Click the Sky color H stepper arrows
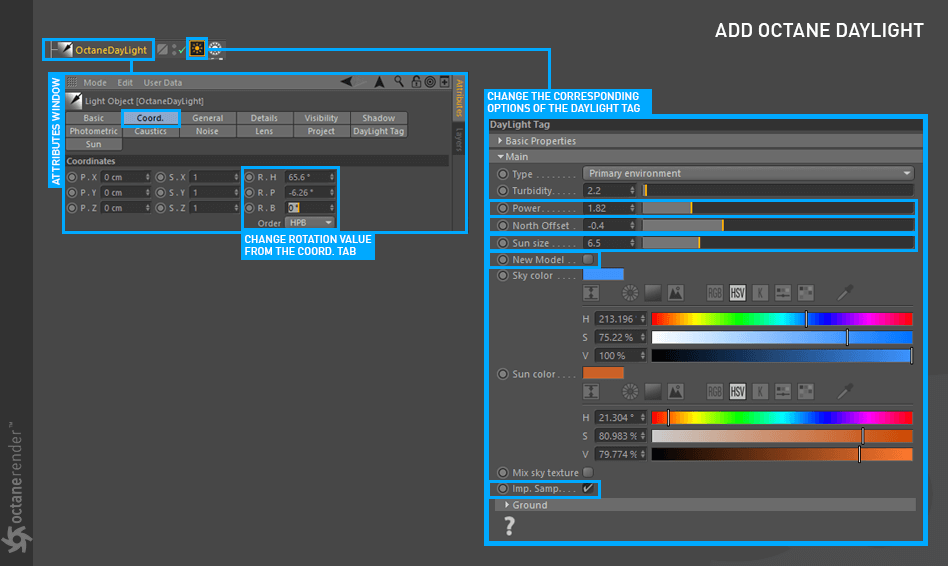Image resolution: width=948 pixels, height=566 pixels. point(643,319)
